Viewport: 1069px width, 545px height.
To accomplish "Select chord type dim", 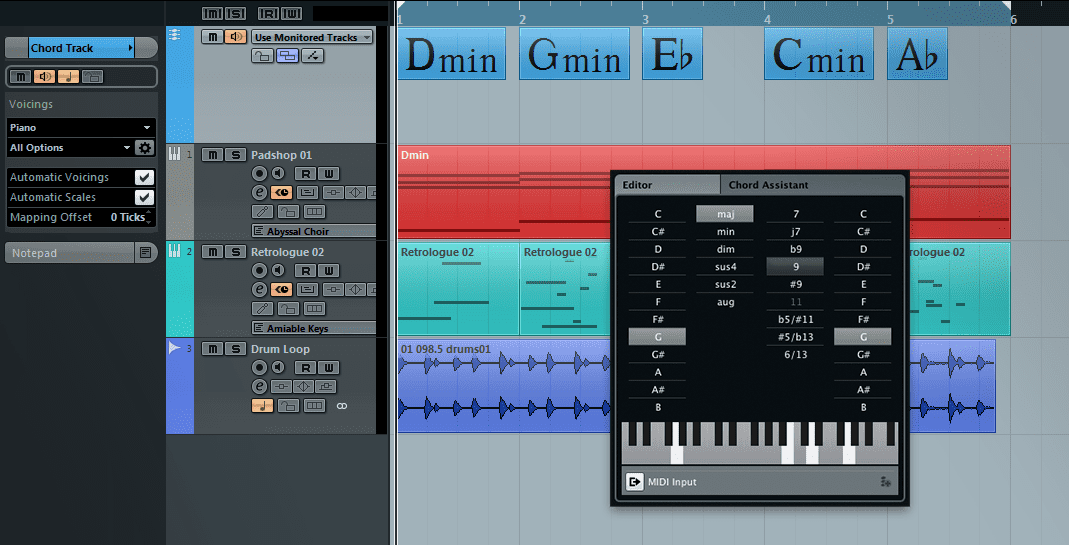I will 725,250.
